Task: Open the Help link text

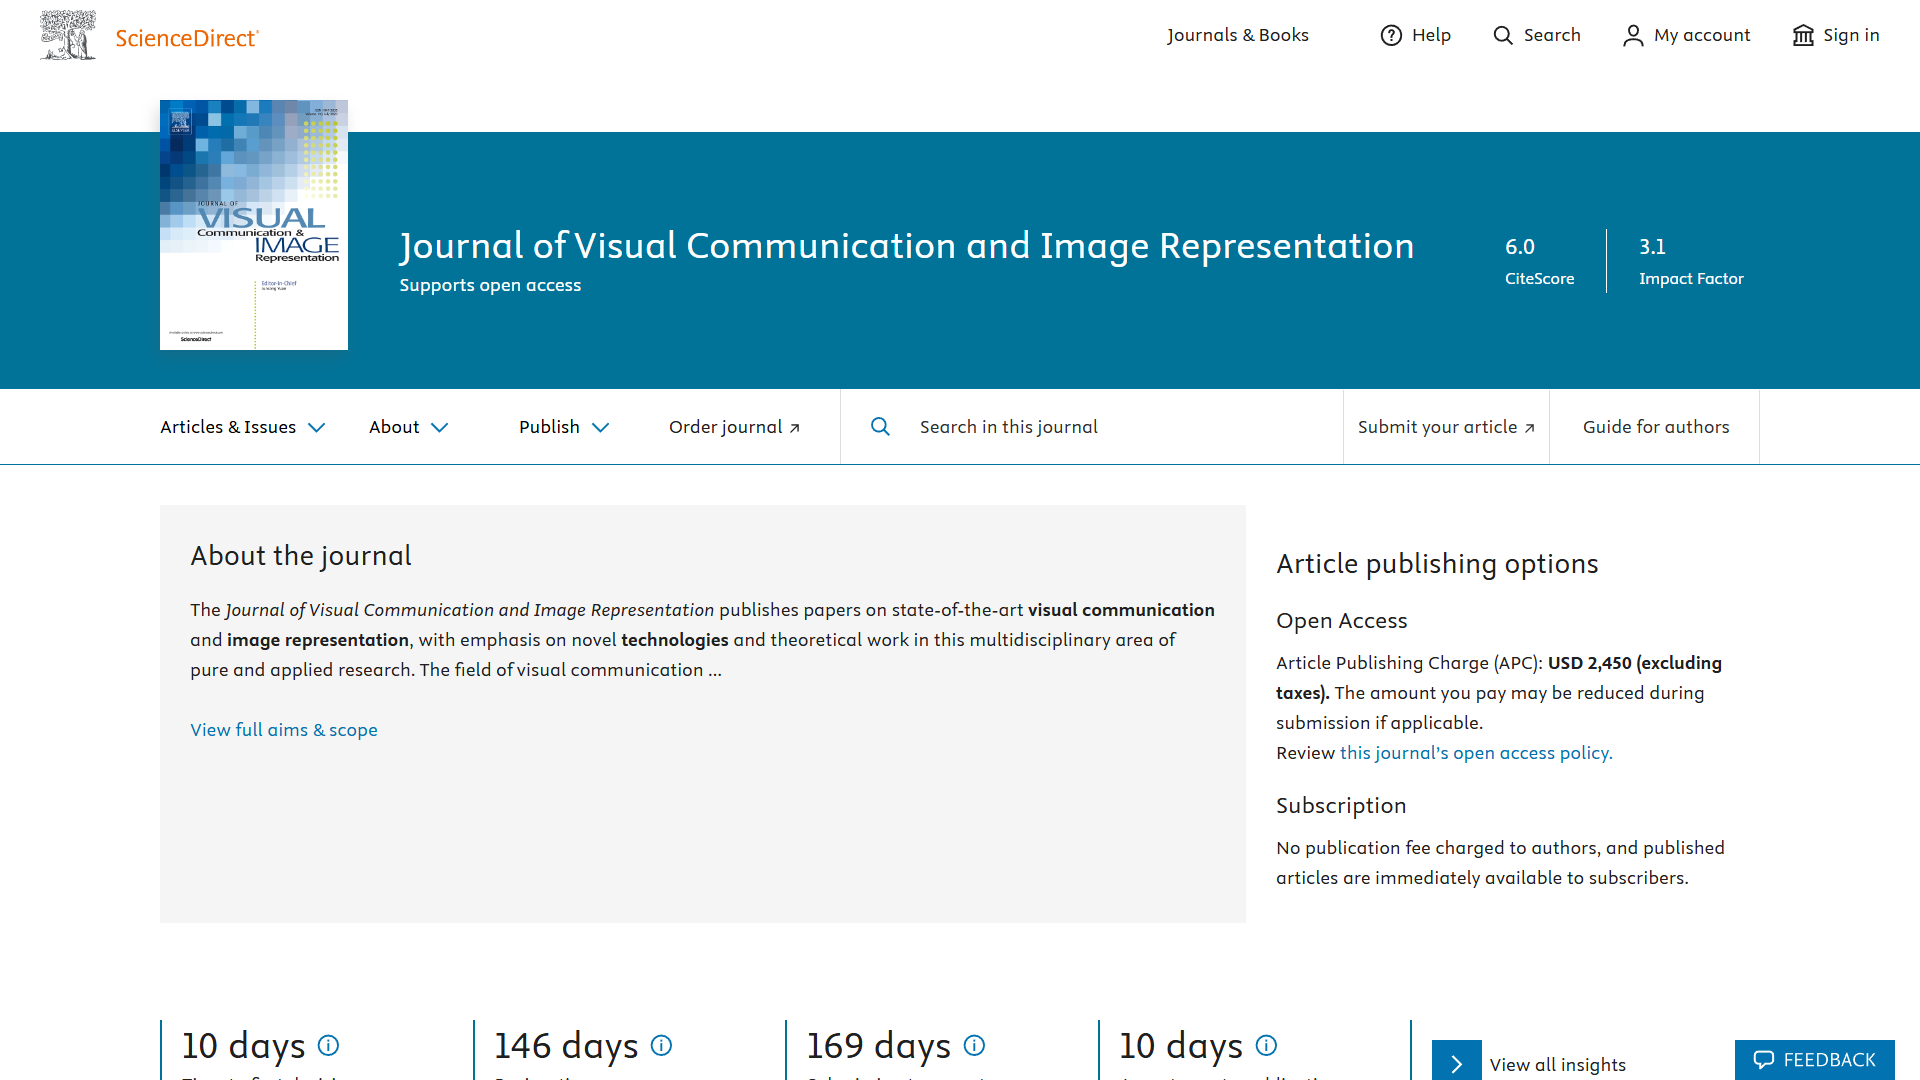Action: 1431,35
